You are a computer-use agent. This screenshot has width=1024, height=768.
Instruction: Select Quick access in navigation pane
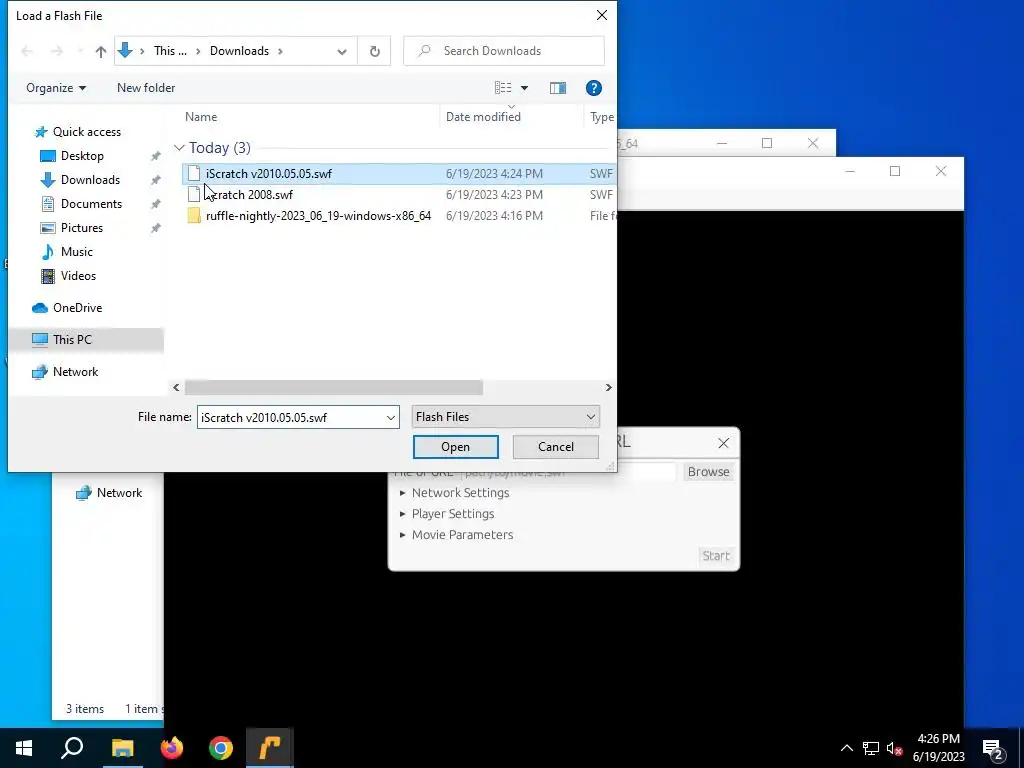coord(86,132)
